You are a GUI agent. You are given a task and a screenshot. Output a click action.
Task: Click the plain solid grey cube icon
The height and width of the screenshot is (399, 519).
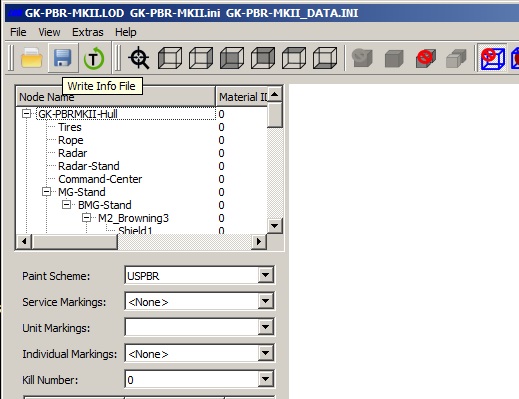click(x=394, y=59)
